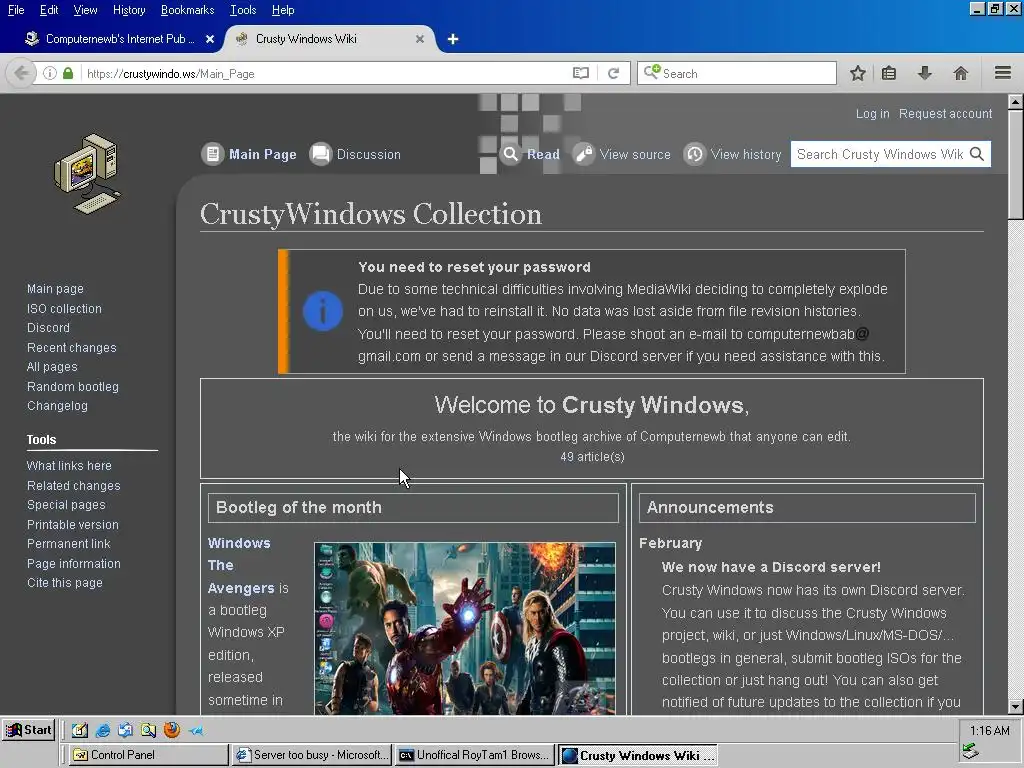Open Special pages tool link
1024x768 pixels.
tap(66, 505)
